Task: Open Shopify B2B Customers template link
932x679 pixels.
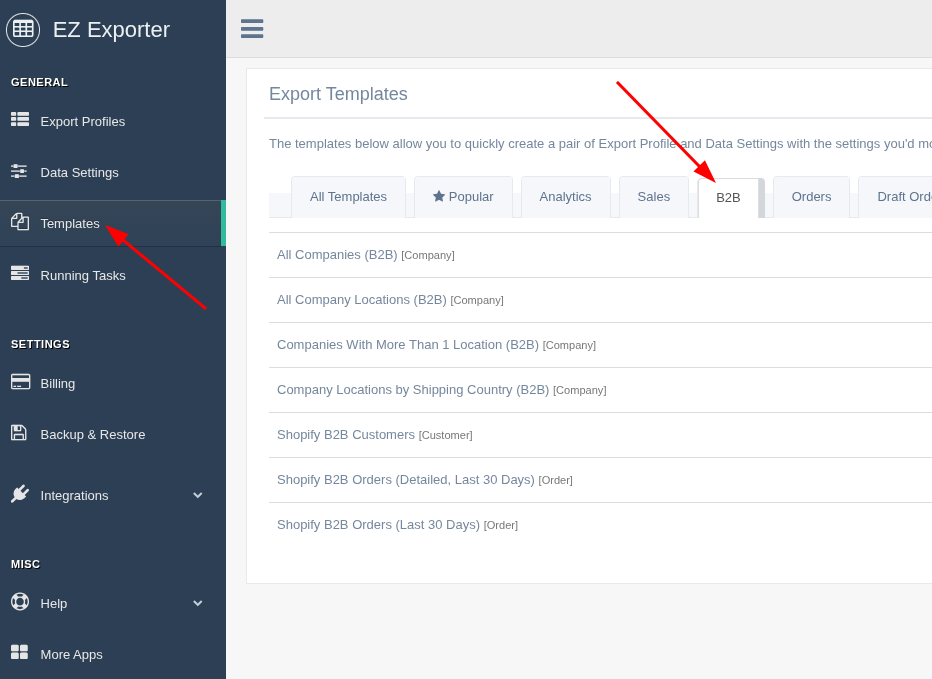Action: tap(346, 435)
